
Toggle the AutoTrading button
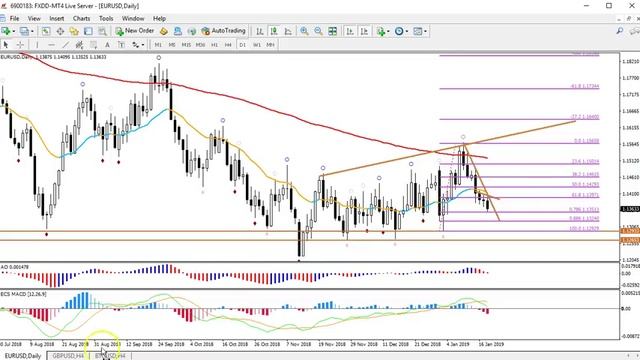(224, 31)
